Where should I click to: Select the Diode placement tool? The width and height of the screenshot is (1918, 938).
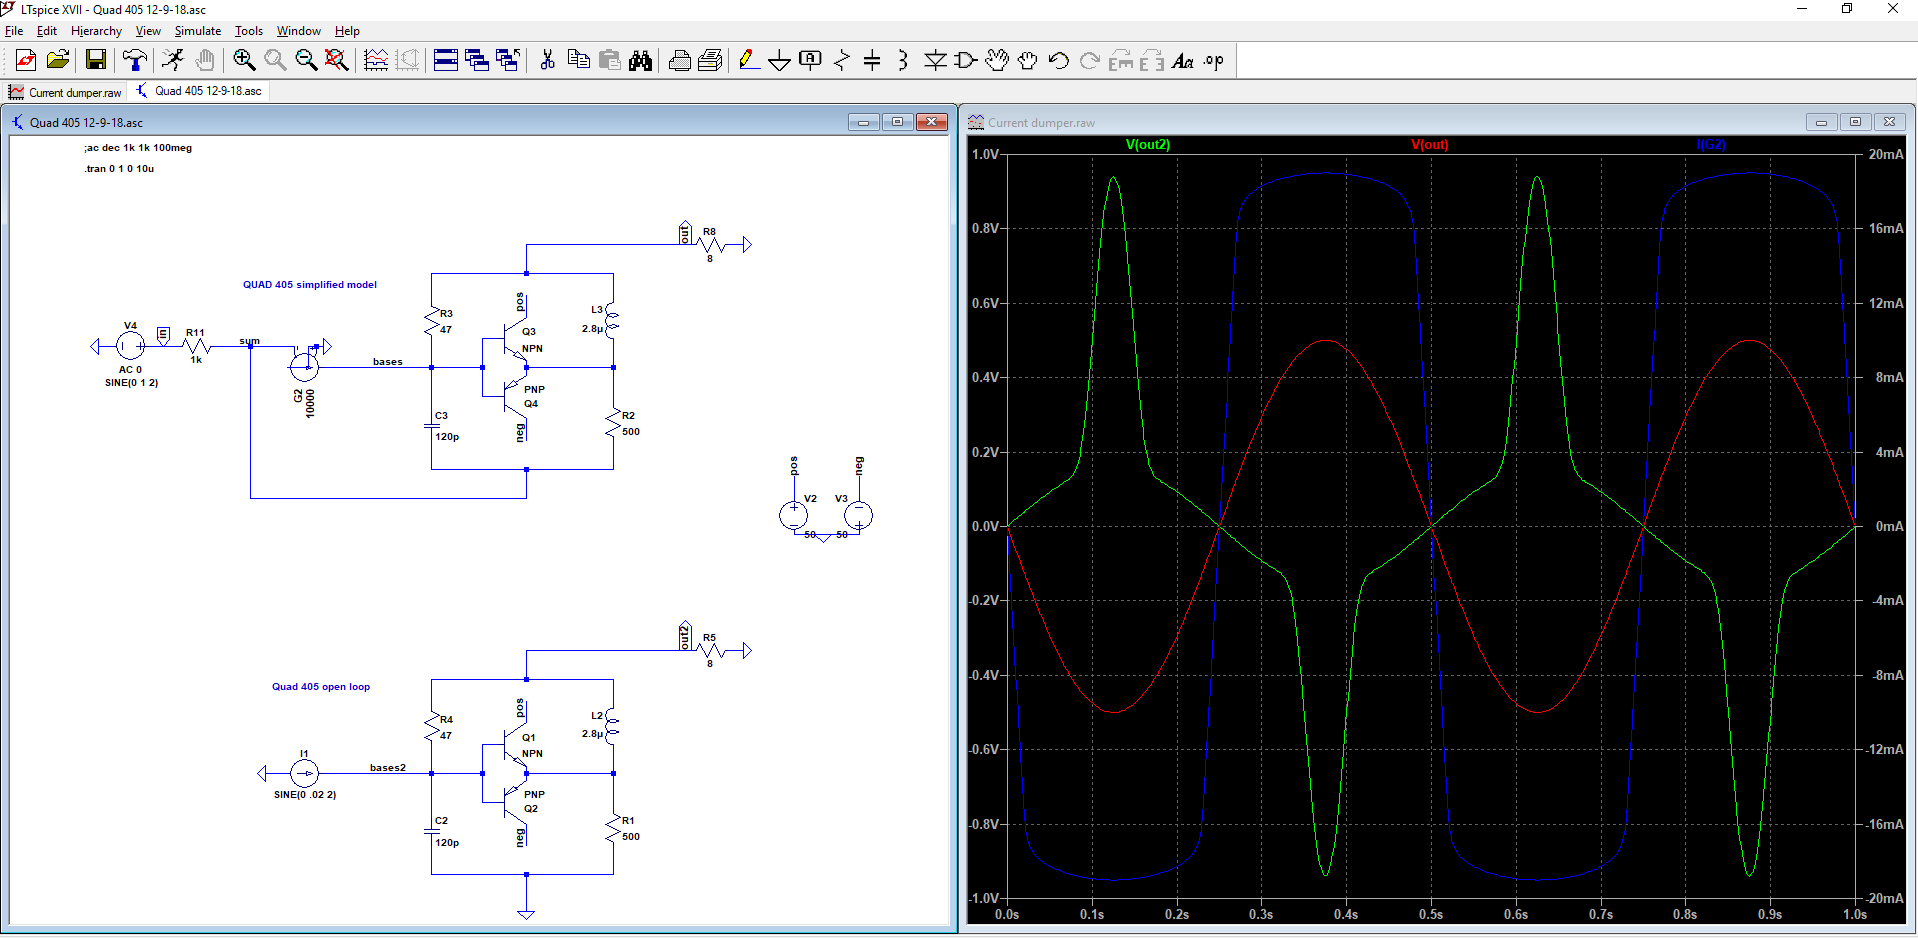tap(935, 61)
